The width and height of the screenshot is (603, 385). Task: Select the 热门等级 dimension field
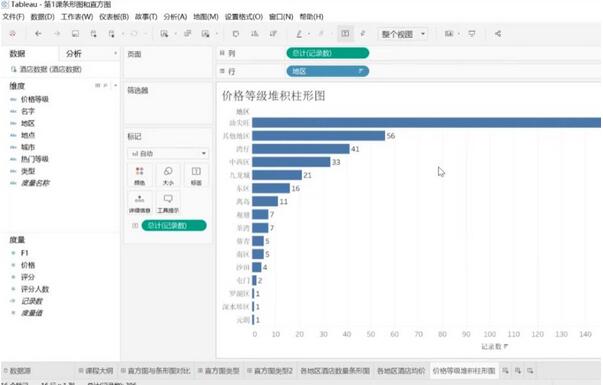(35, 159)
